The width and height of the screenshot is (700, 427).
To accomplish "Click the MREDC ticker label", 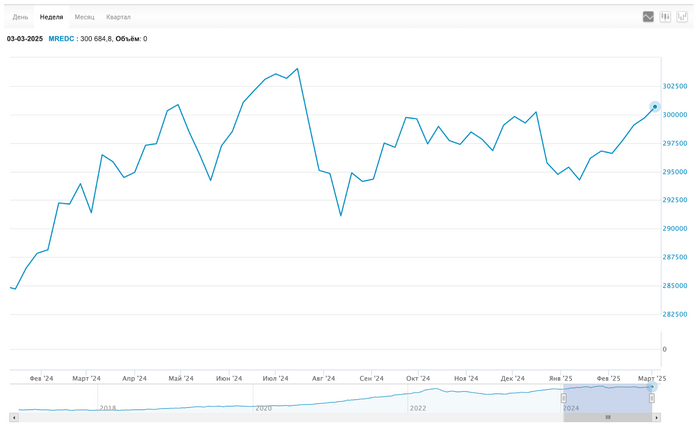I will tap(61, 39).
